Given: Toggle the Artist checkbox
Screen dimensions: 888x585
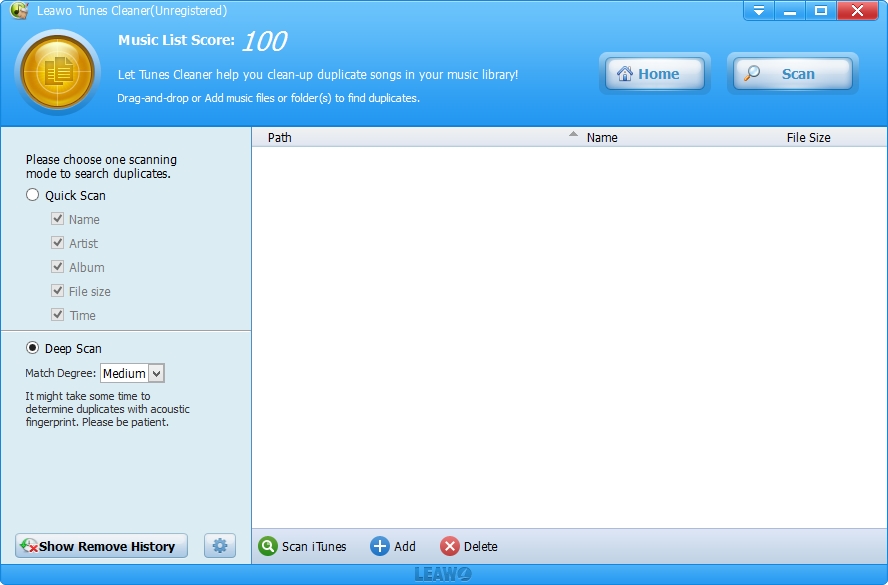Looking at the screenshot, I should point(58,243).
